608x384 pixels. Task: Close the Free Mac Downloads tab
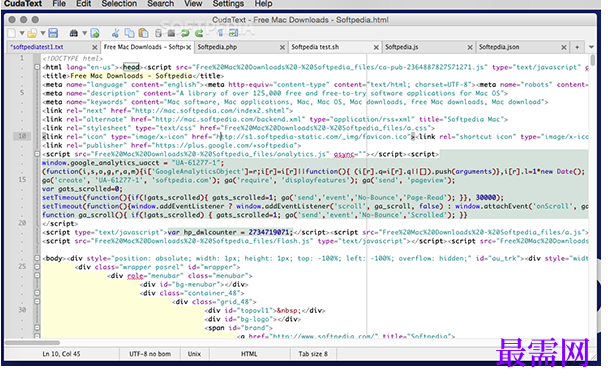tap(188, 47)
